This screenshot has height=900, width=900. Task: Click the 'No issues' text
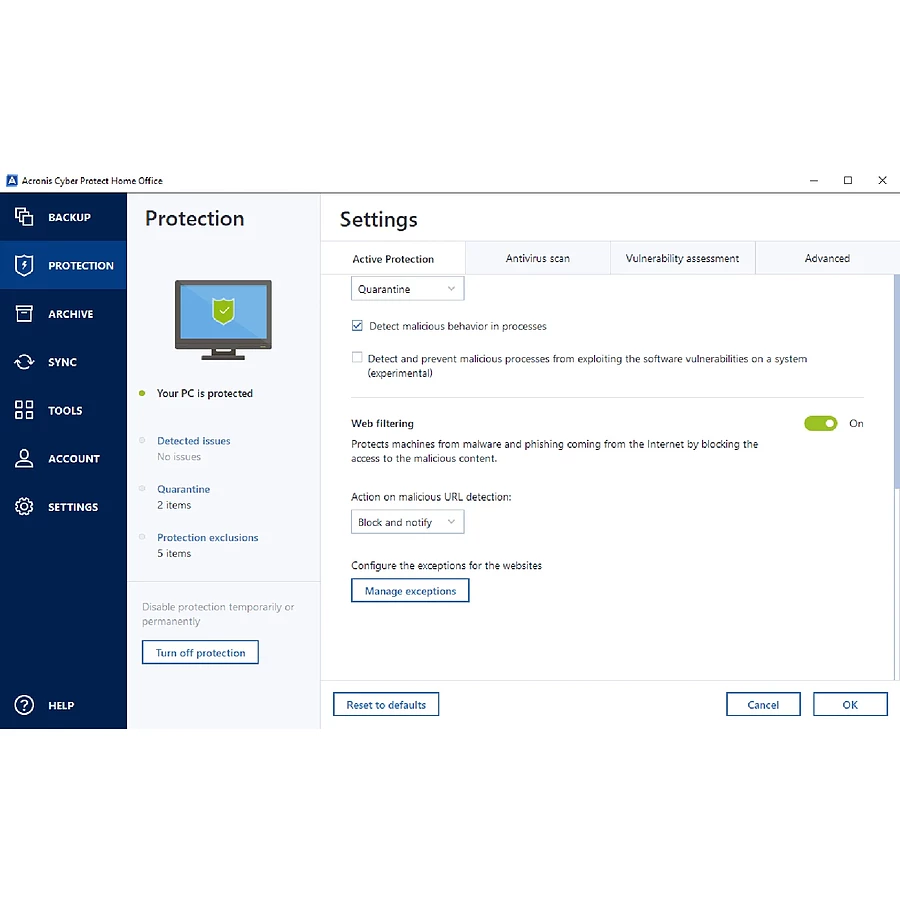pyautogui.click(x=179, y=457)
